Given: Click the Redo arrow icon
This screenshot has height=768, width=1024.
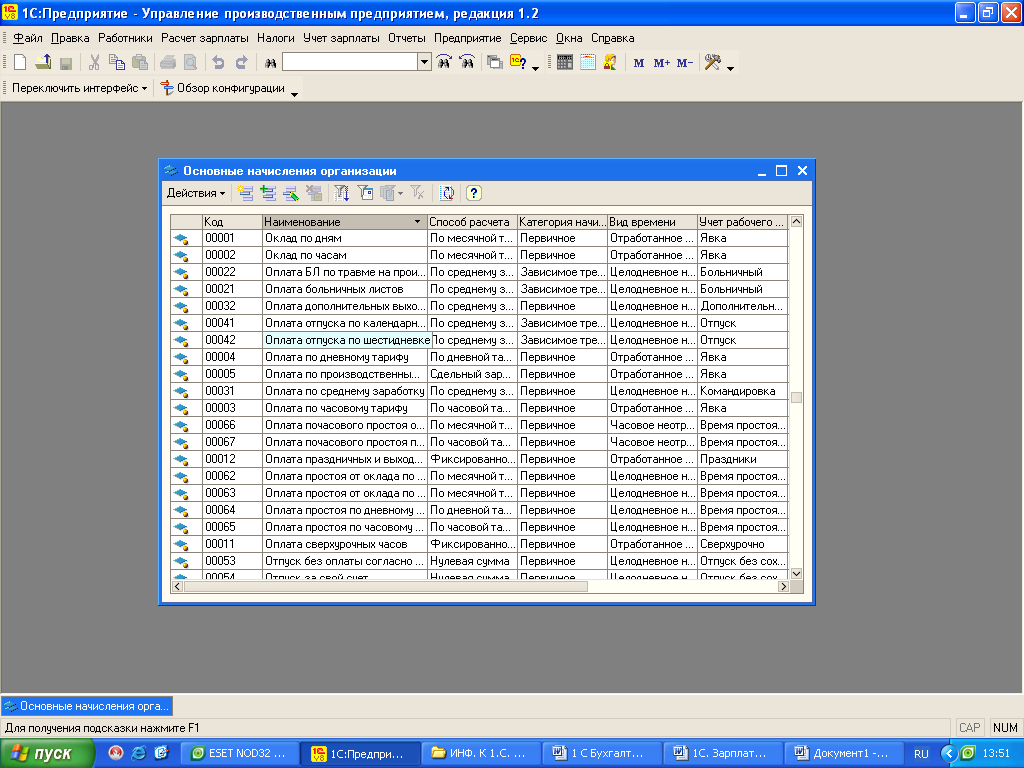Looking at the screenshot, I should tap(242, 63).
